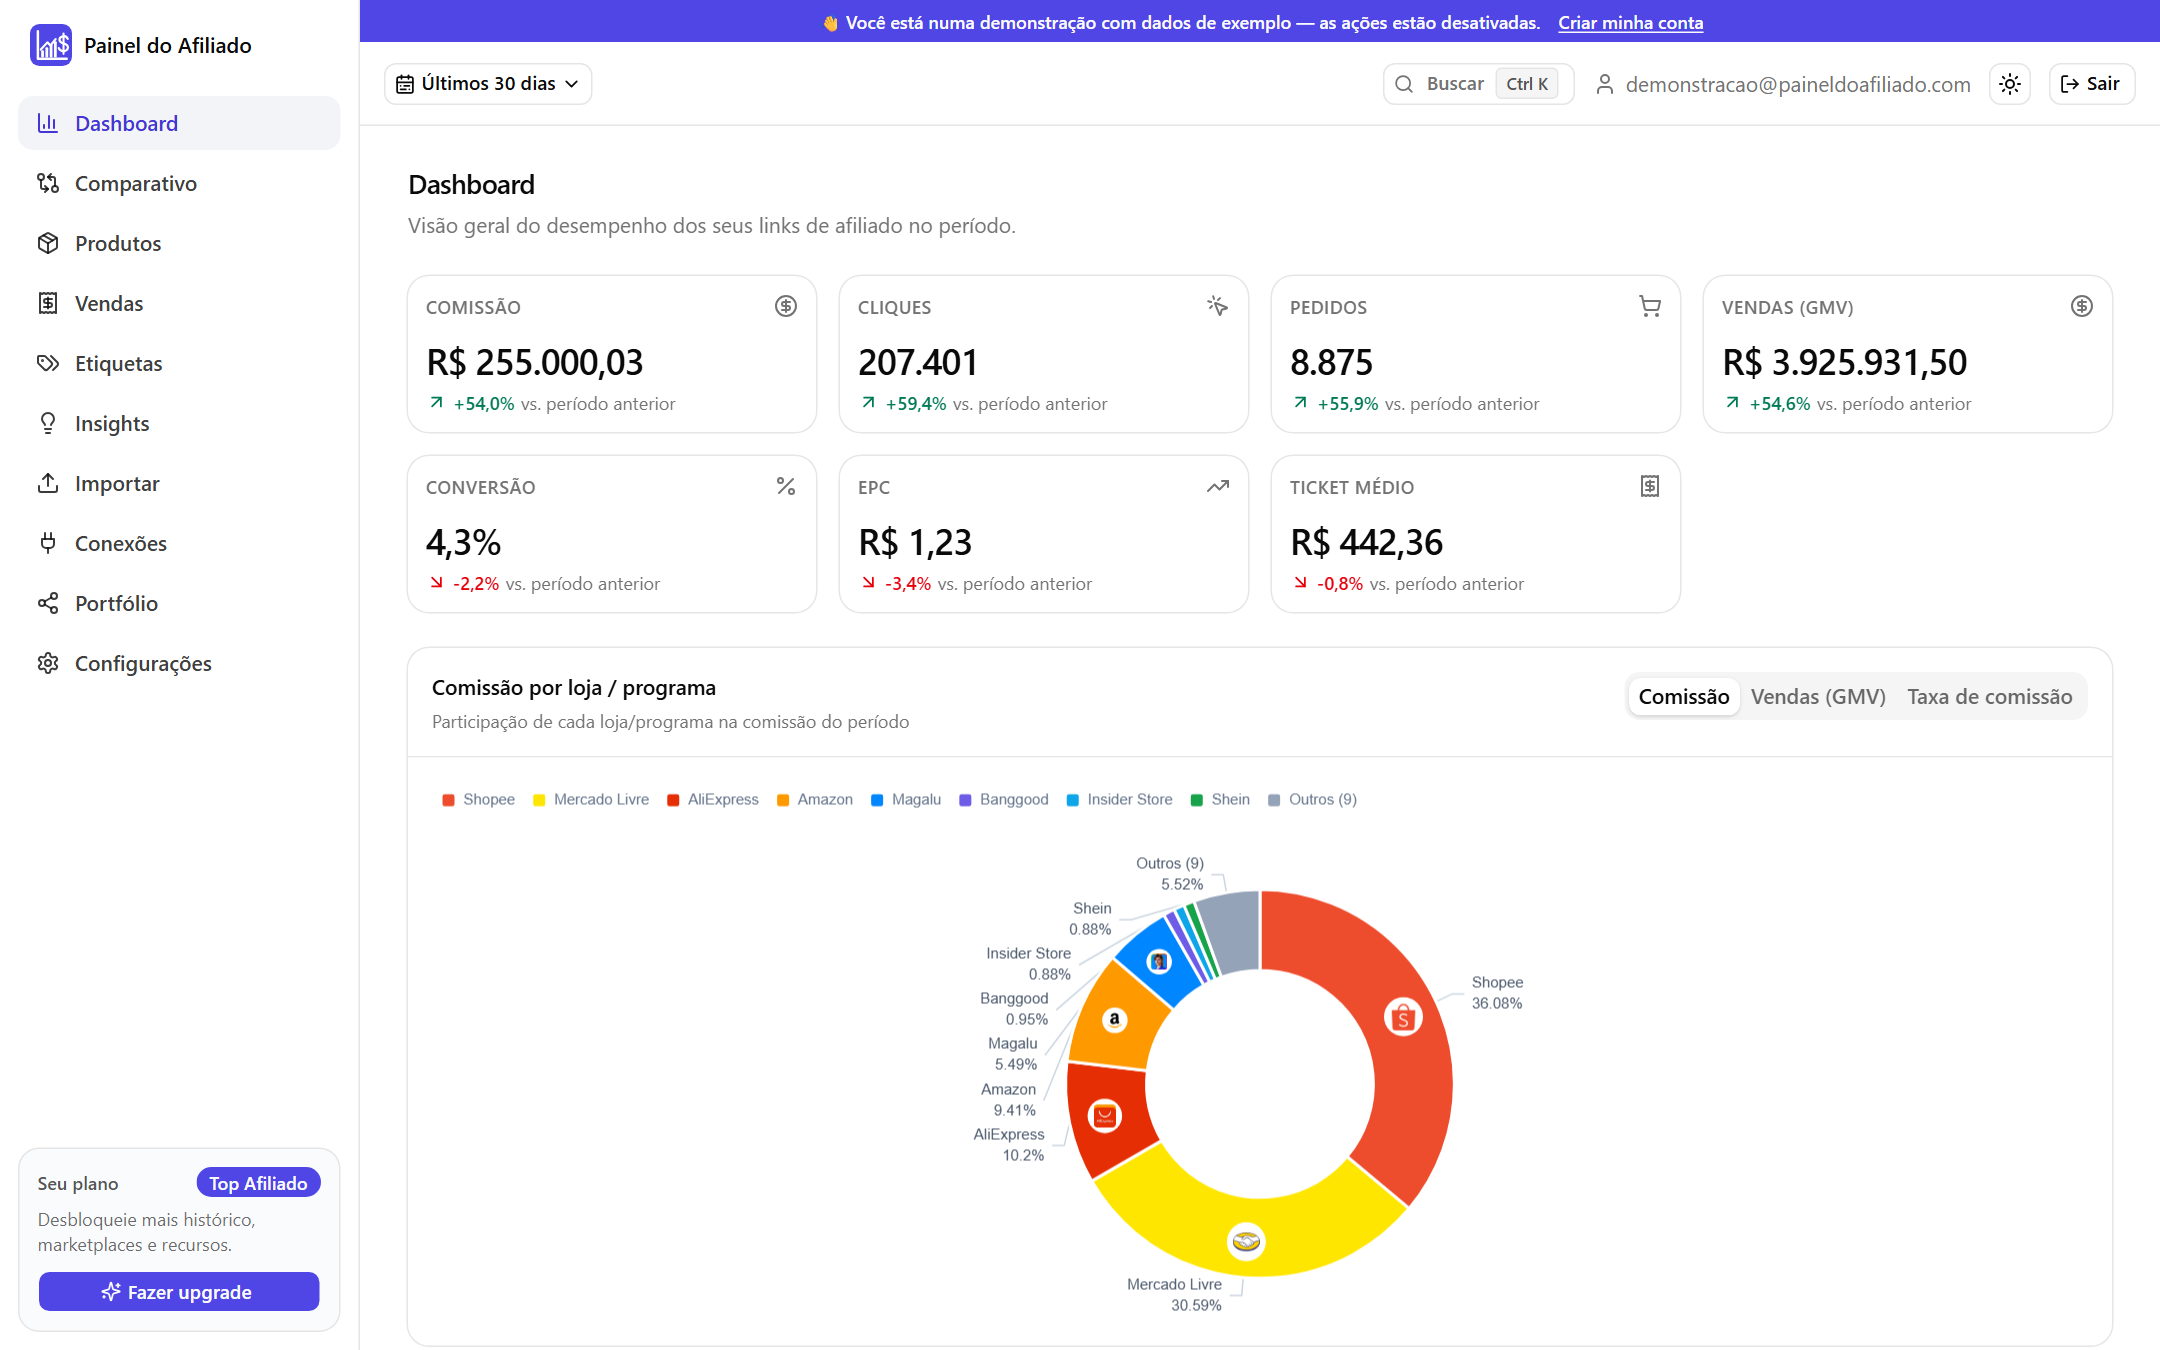Screen dimensions: 2160x1350
Task: Click the trending arrow icon on EPC card
Action: [x=1218, y=486]
